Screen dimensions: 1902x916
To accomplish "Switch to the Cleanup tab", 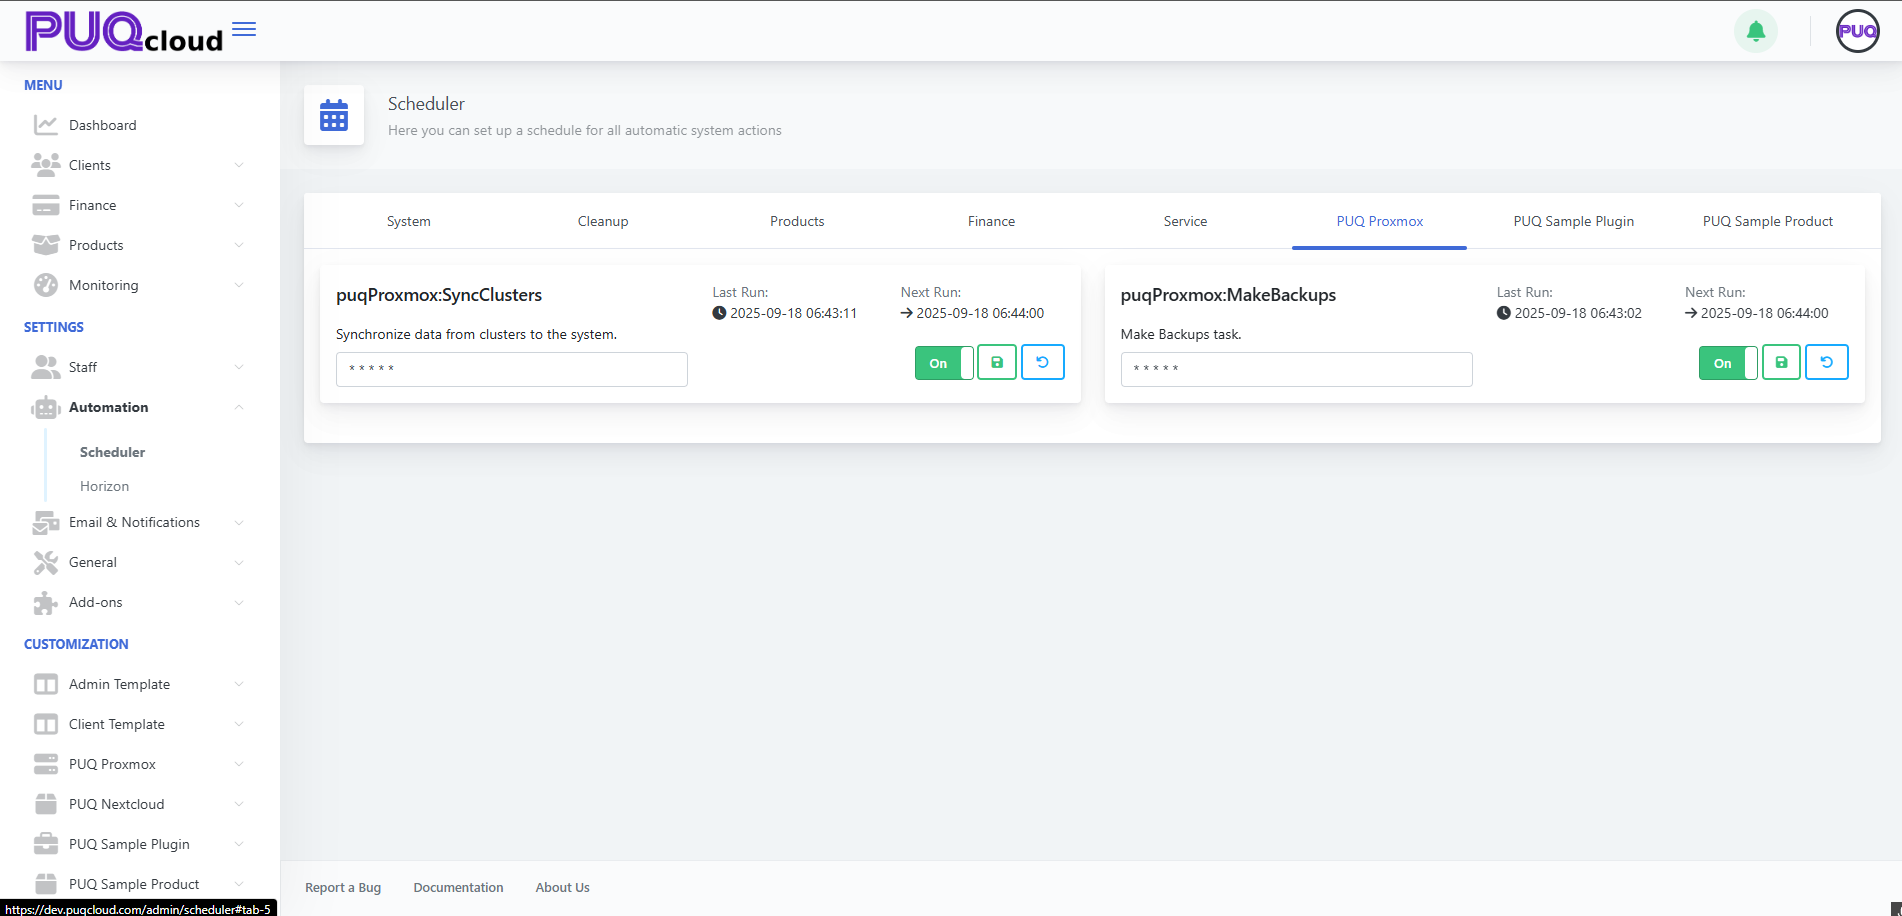I will [603, 221].
